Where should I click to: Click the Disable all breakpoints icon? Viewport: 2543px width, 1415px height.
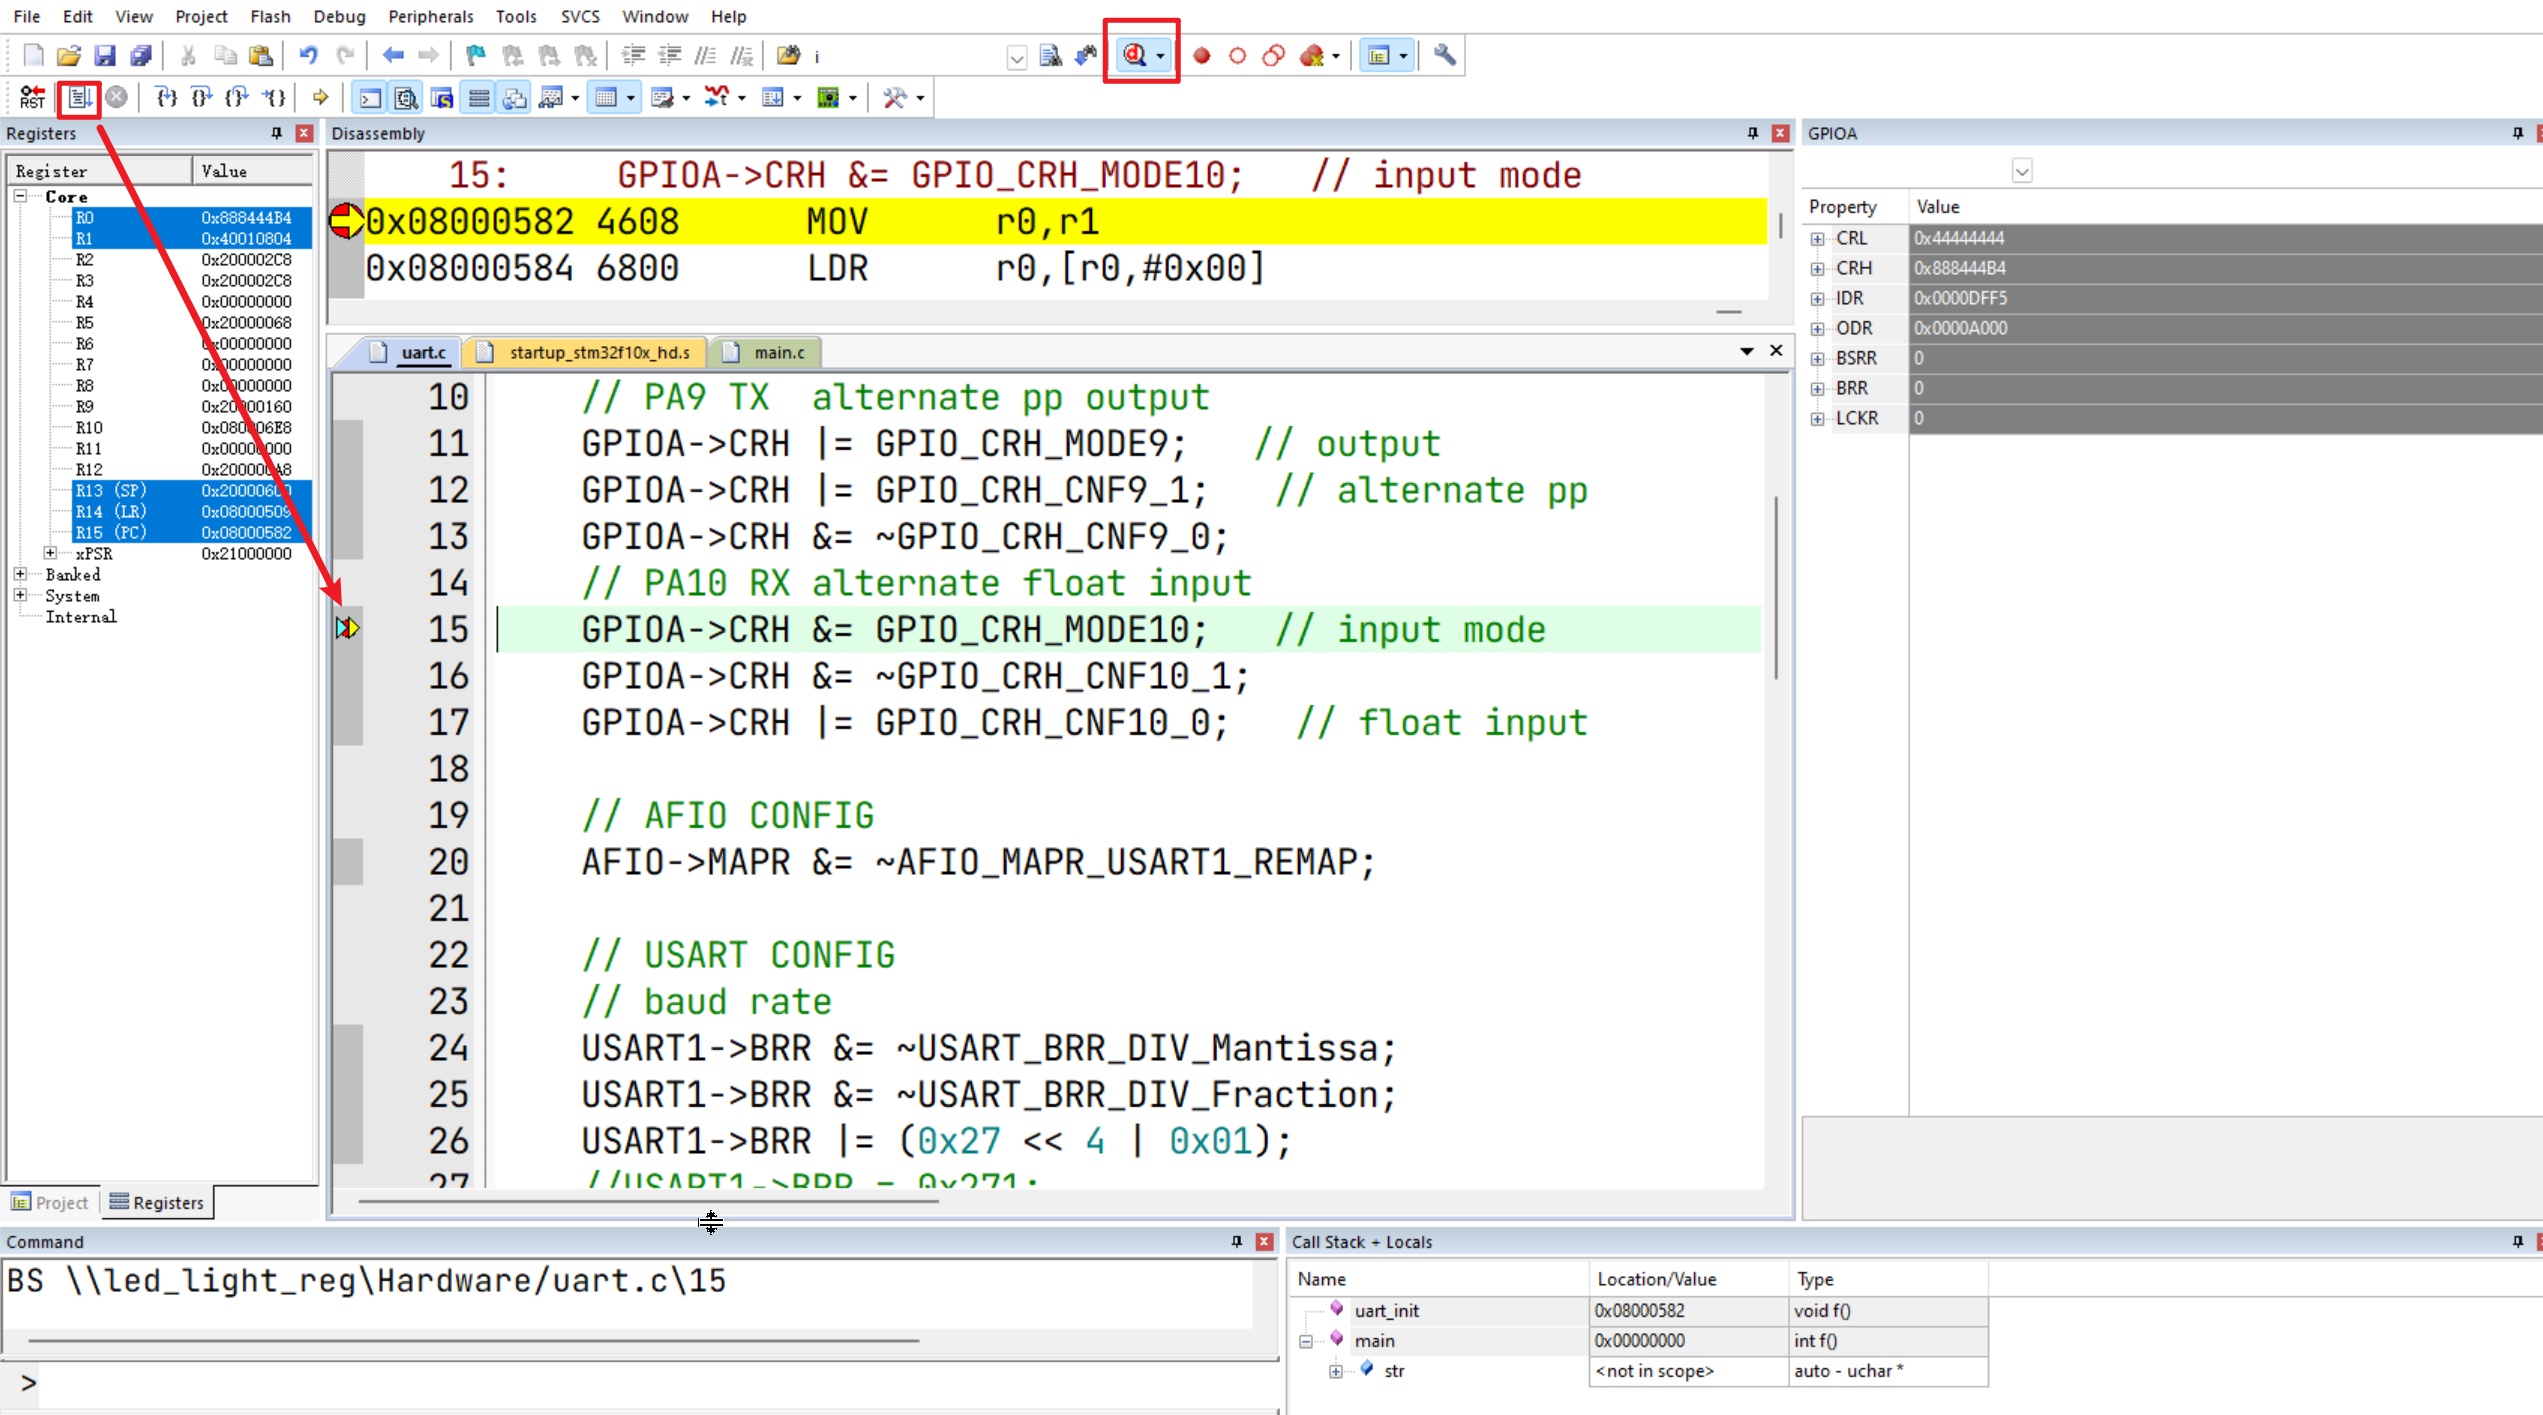point(1273,56)
